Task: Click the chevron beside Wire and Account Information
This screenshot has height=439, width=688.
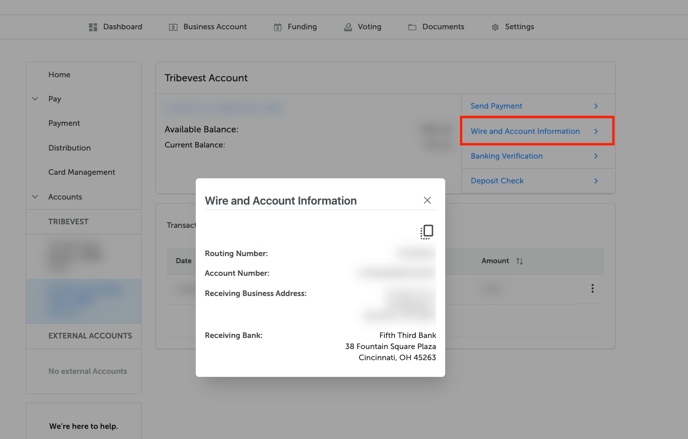Action: [596, 131]
